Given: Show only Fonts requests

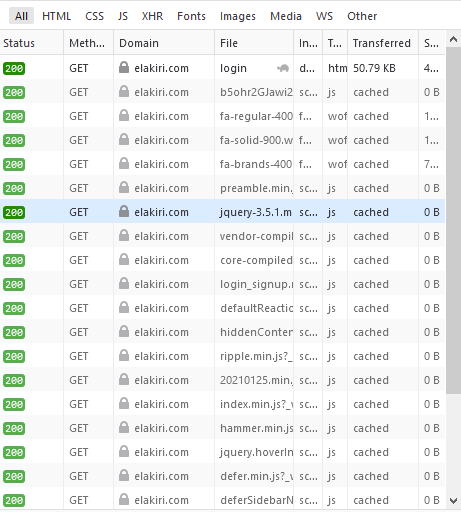Looking at the screenshot, I should 191,16.
